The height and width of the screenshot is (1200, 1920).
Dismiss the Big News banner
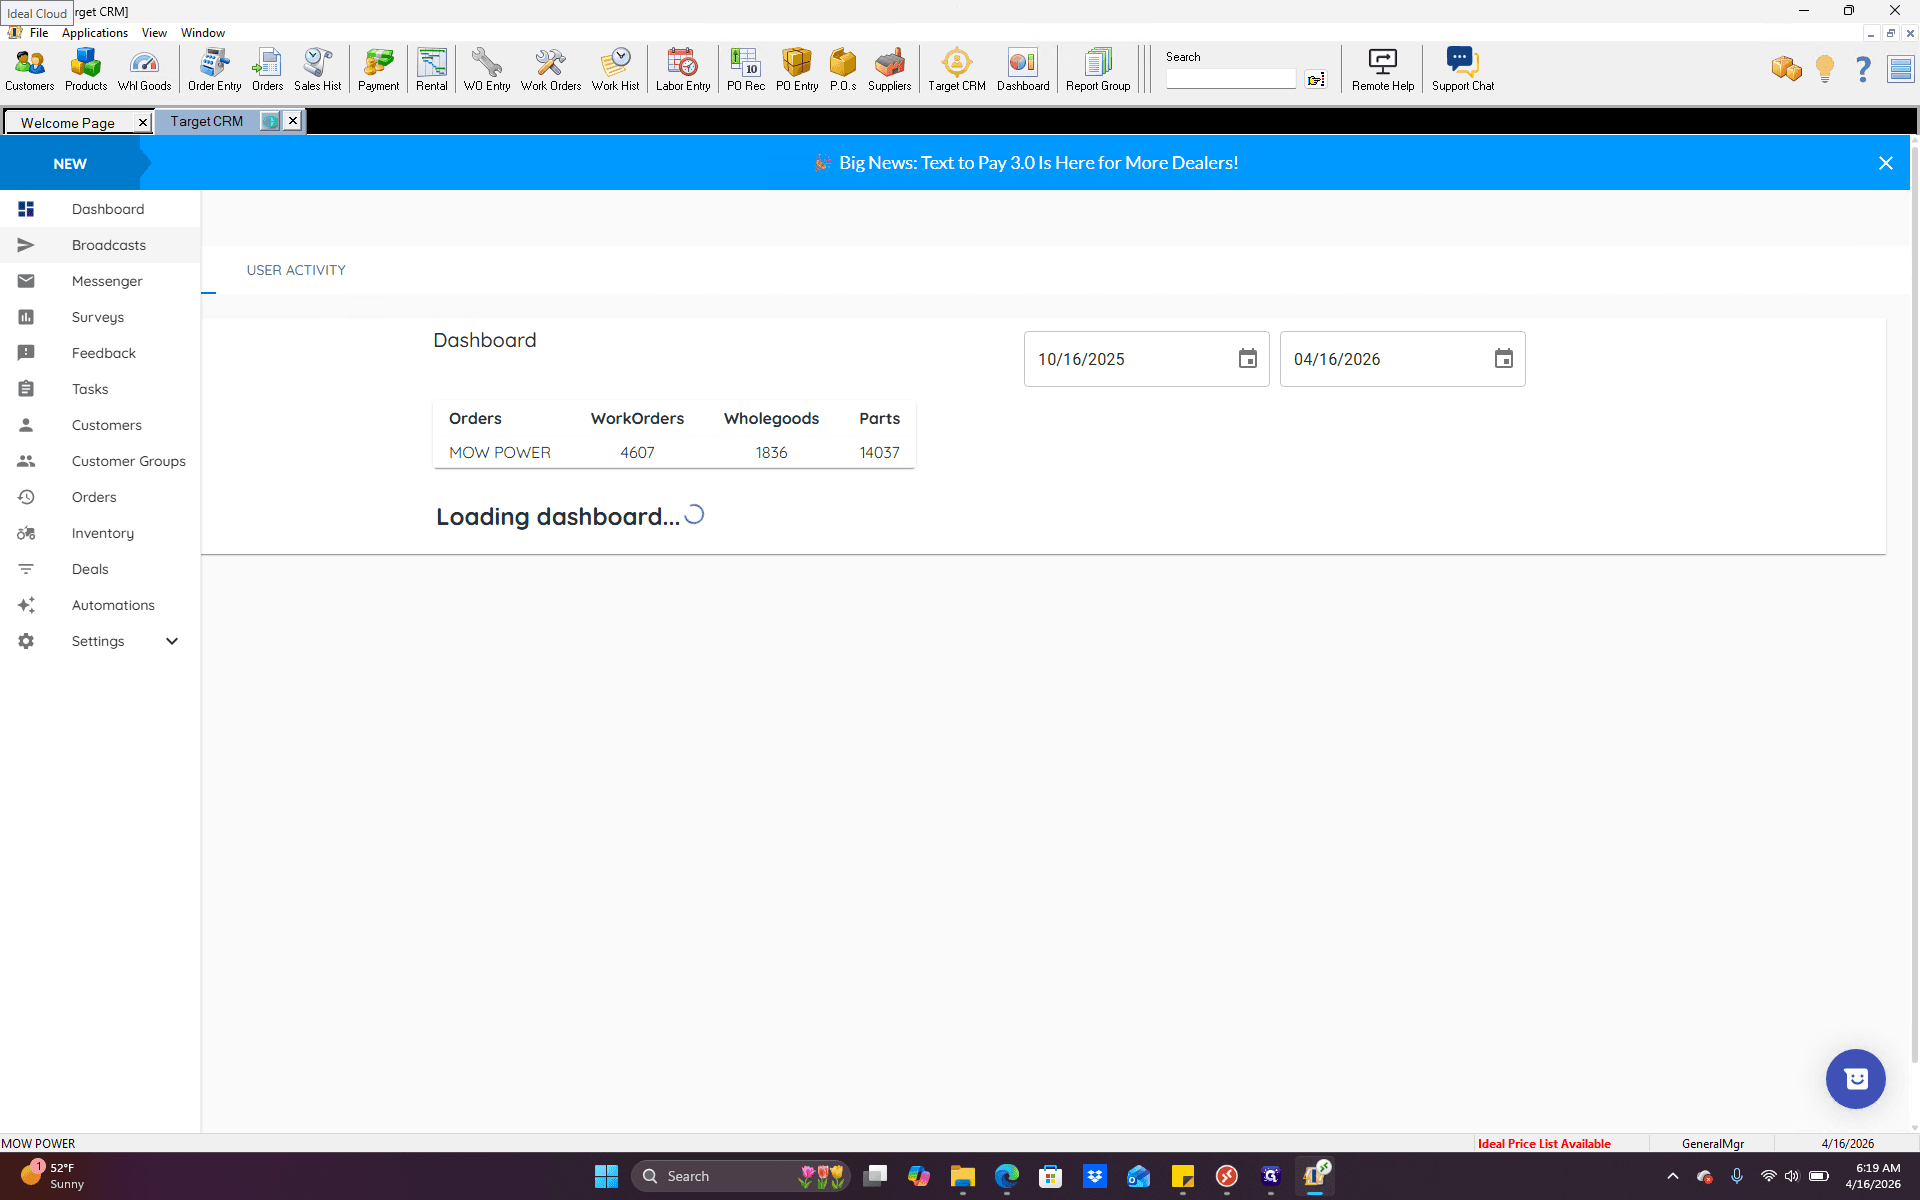[x=1885, y=163]
